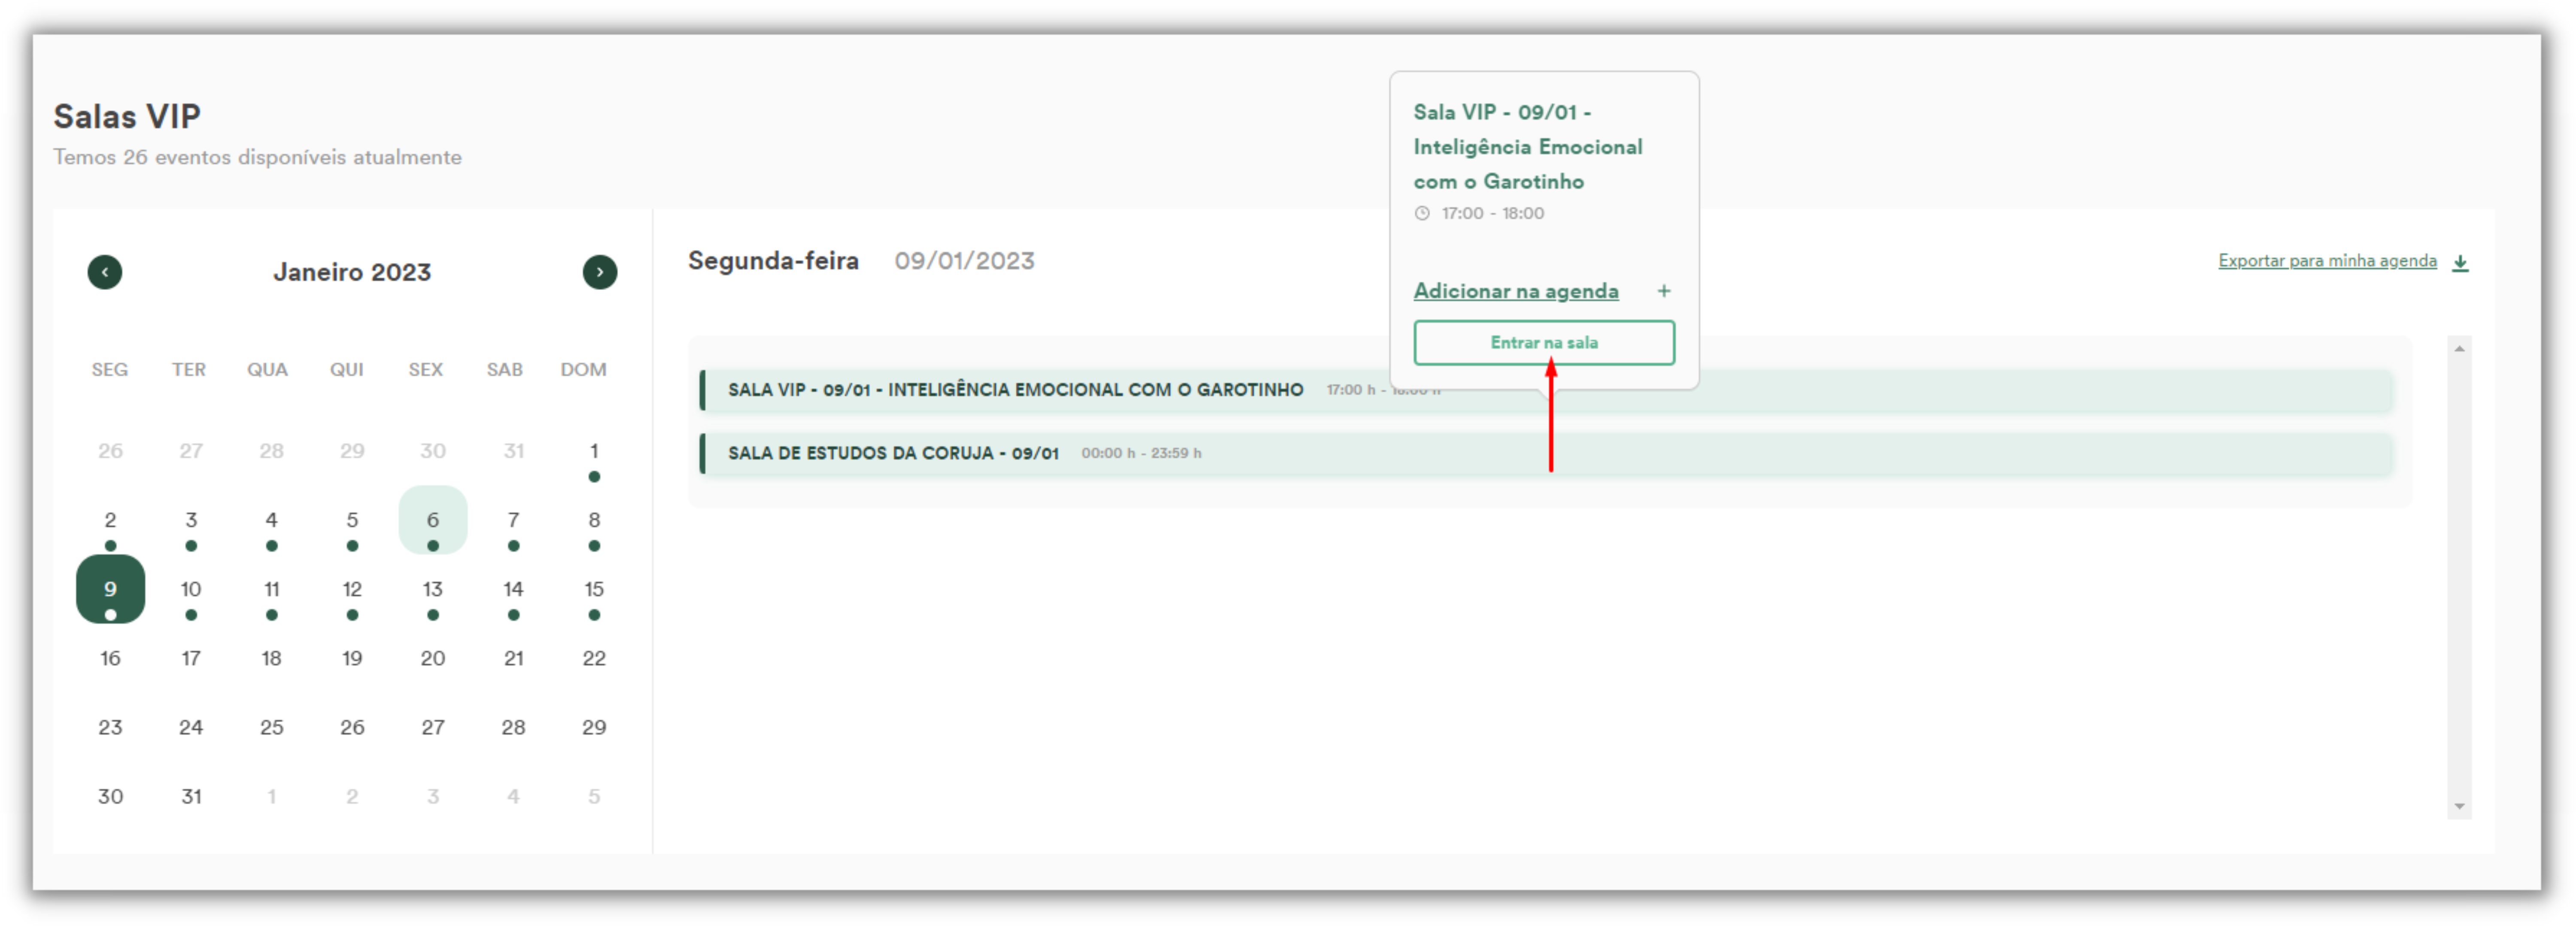Choose January 15 in the calendar
2576x926 pixels.
[594, 589]
